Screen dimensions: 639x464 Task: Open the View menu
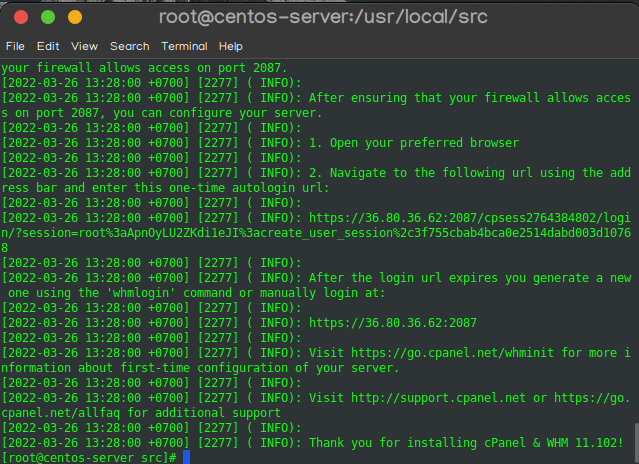[84, 46]
